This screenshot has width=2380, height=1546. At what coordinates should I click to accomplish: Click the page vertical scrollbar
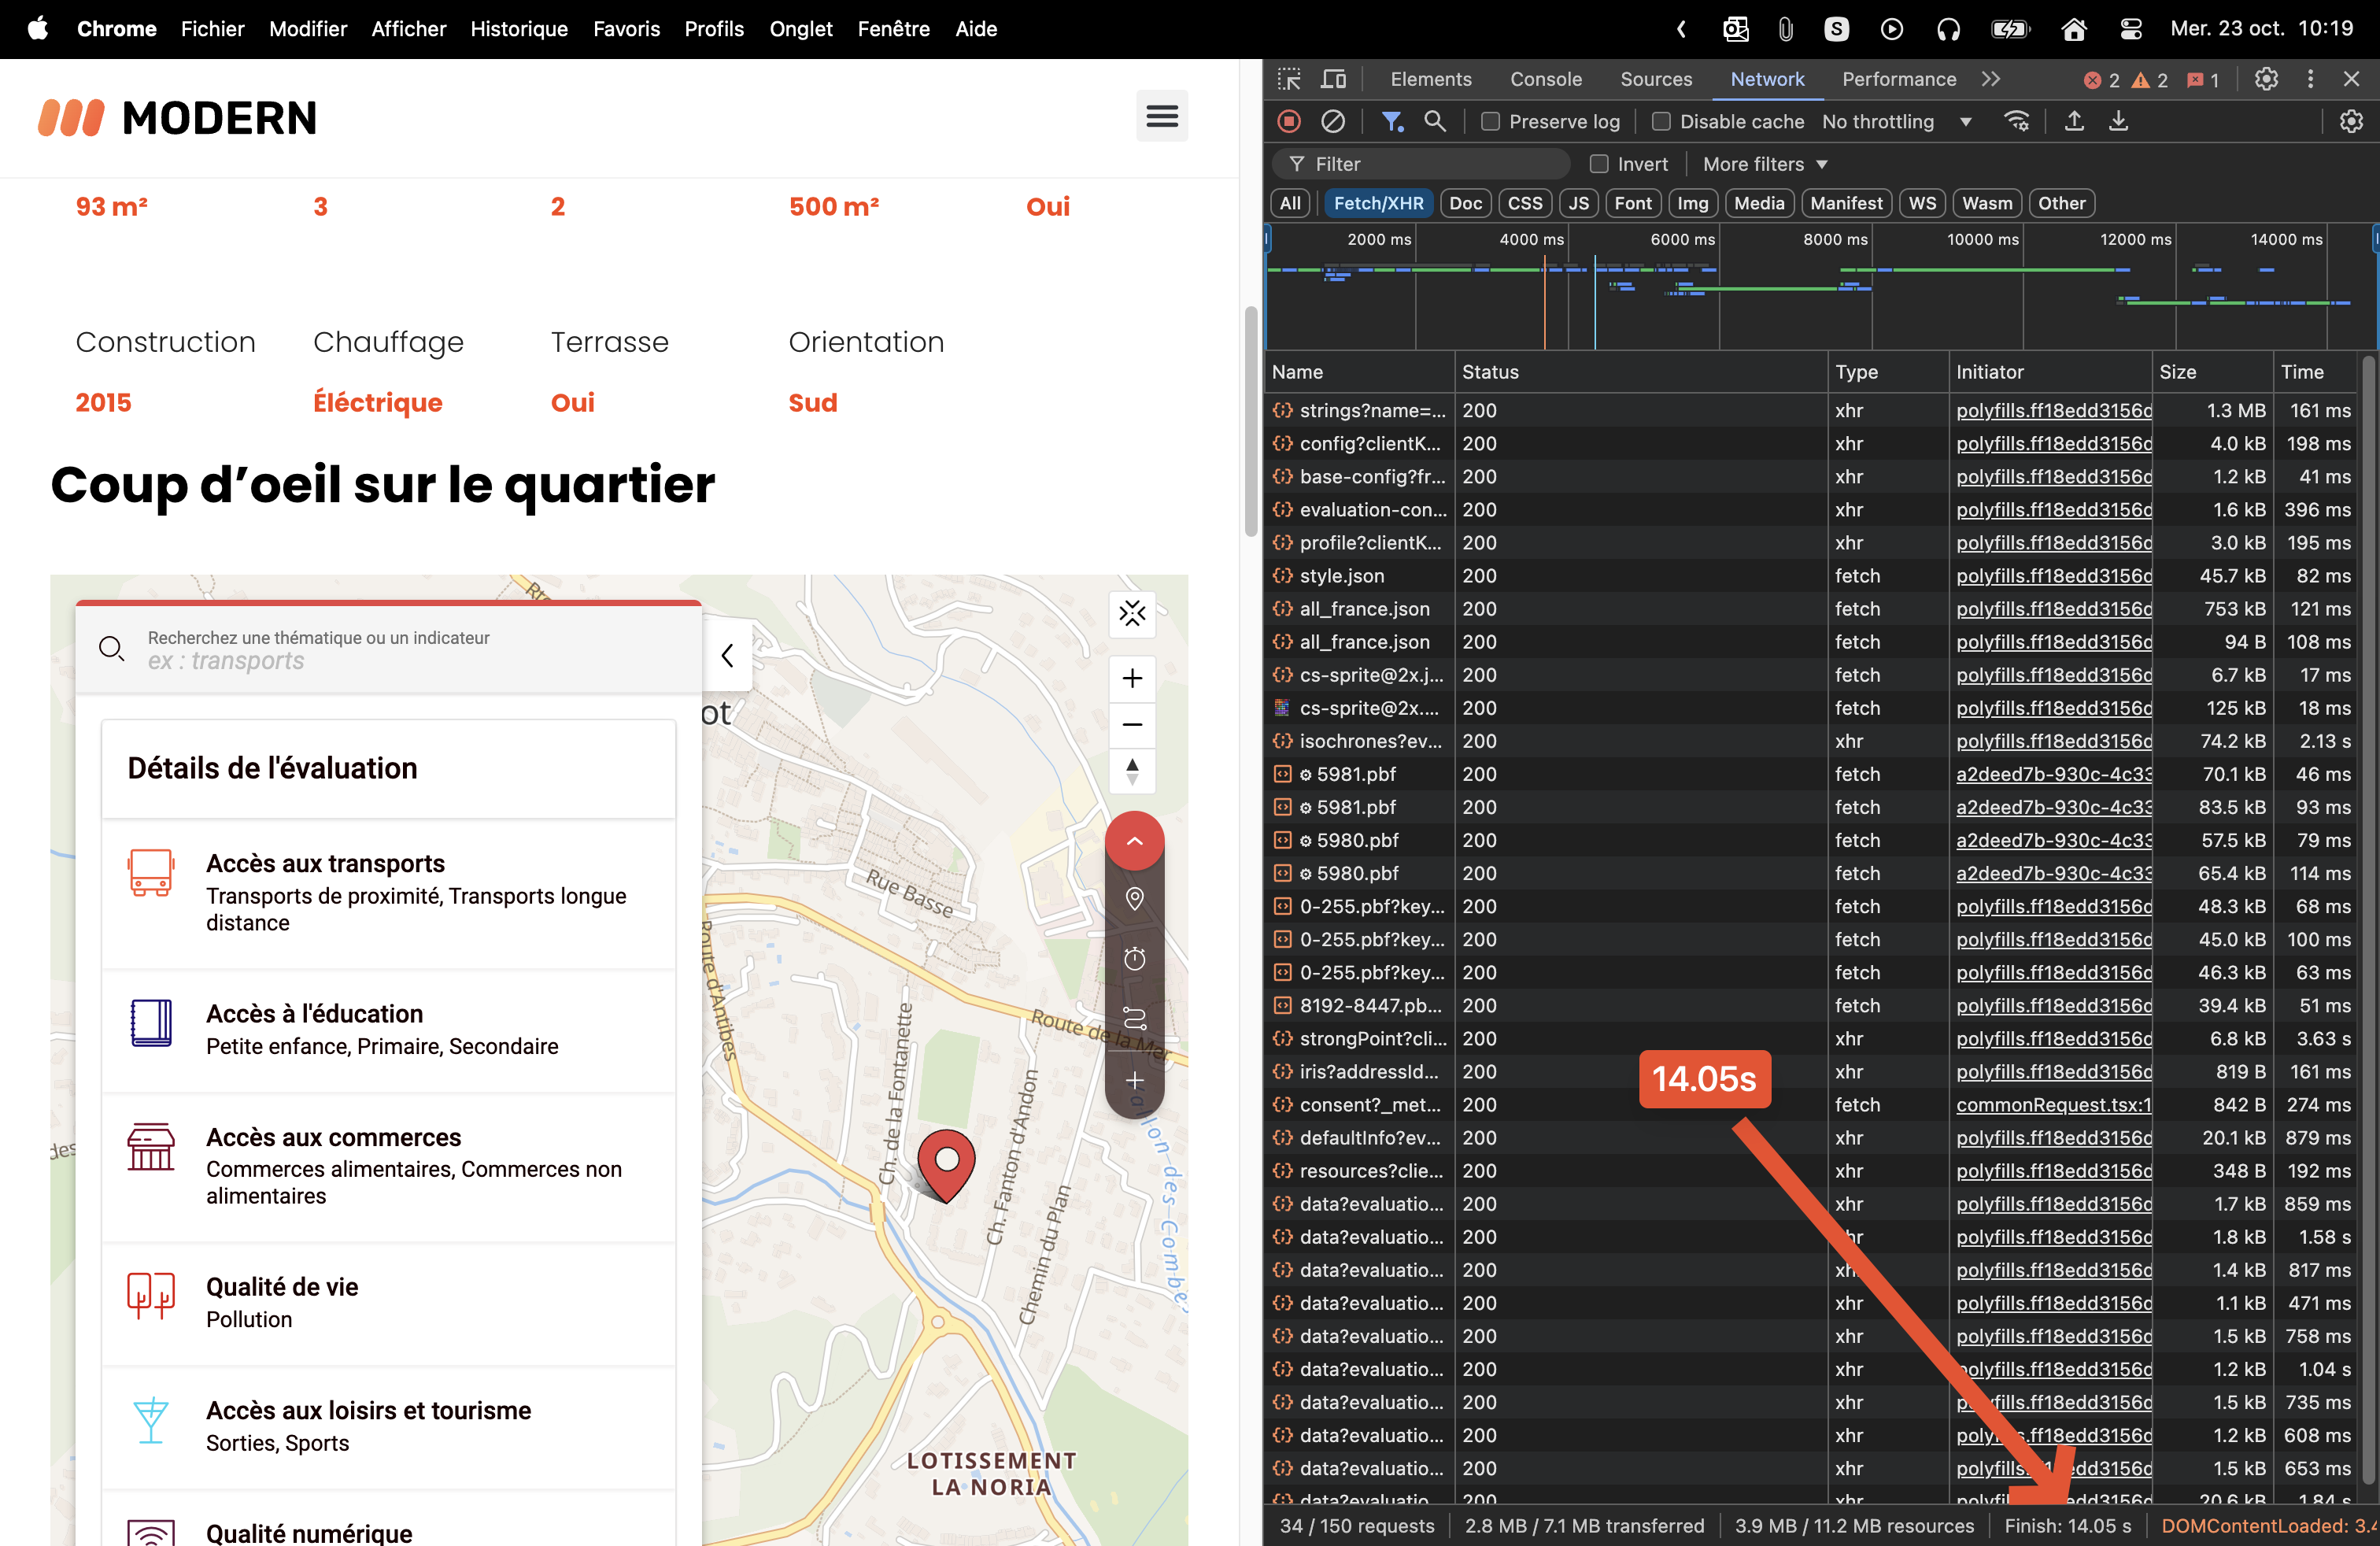pos(1250,421)
